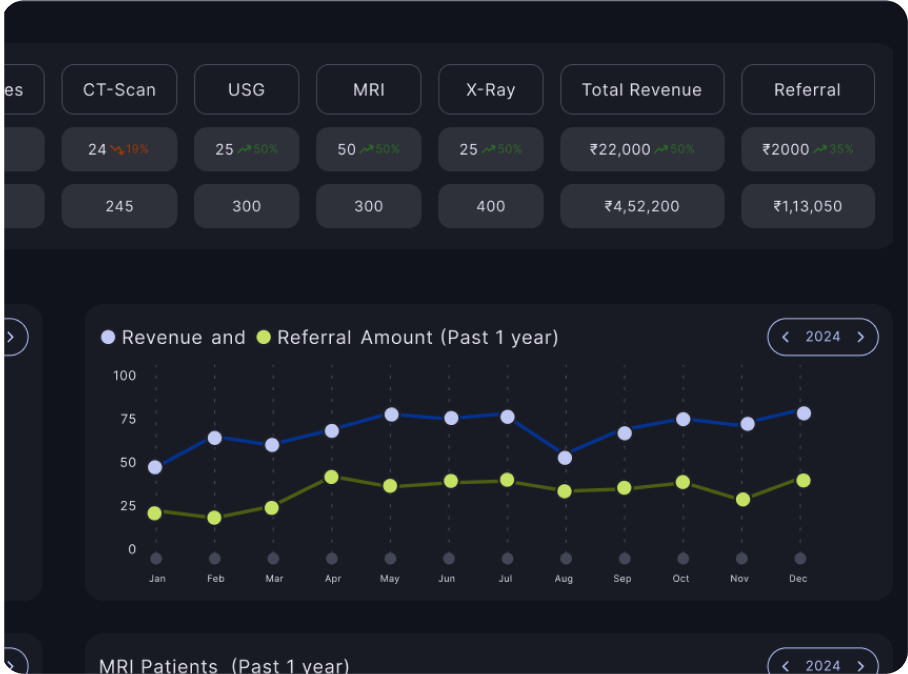Click the Jan revenue data point

click(x=155, y=467)
